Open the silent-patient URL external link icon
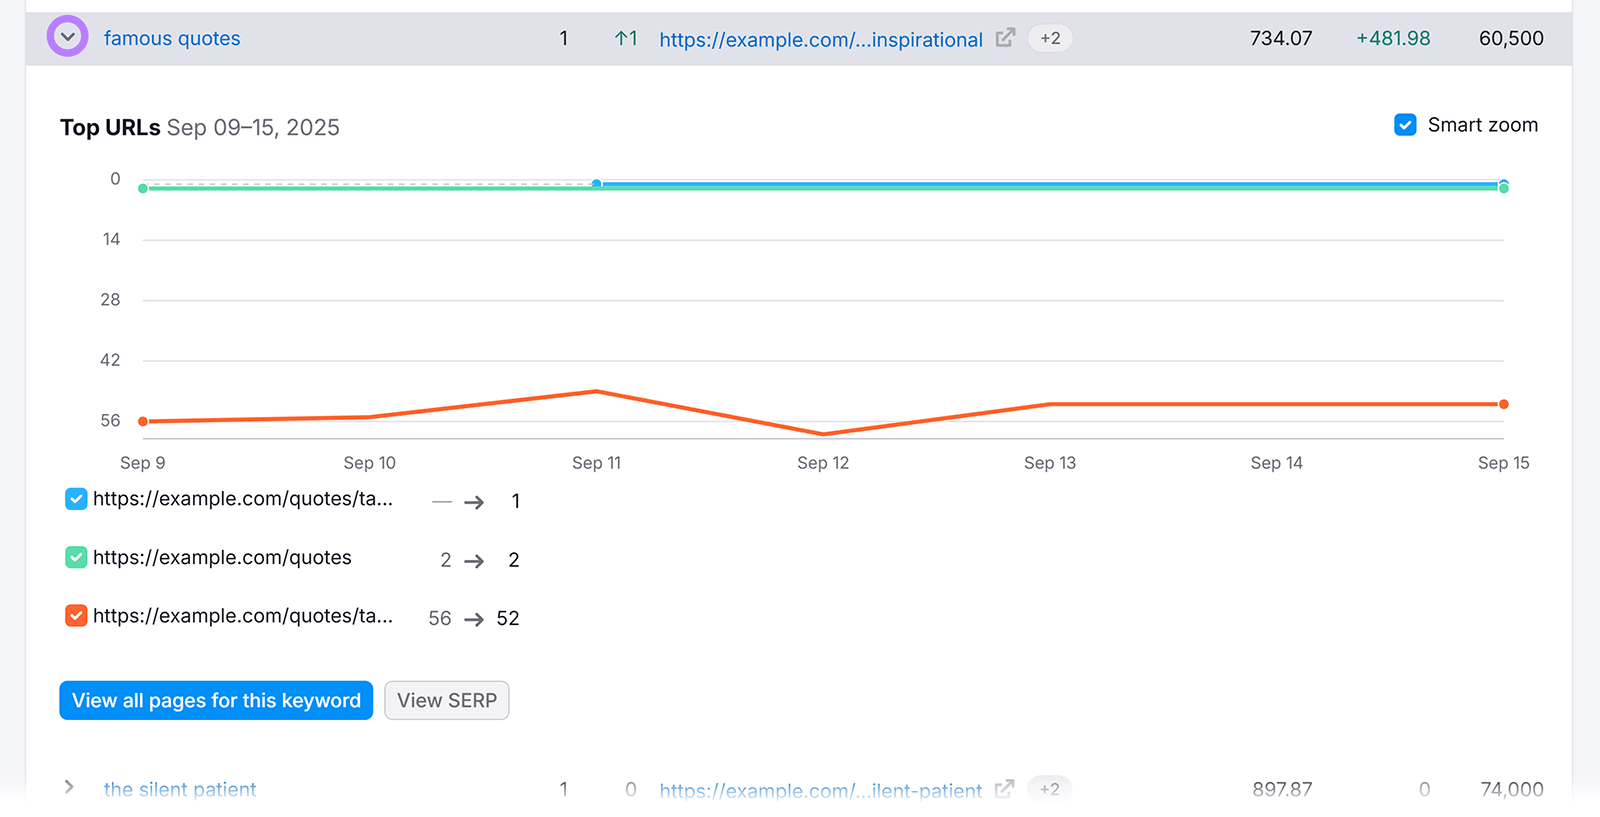 [x=1005, y=788]
